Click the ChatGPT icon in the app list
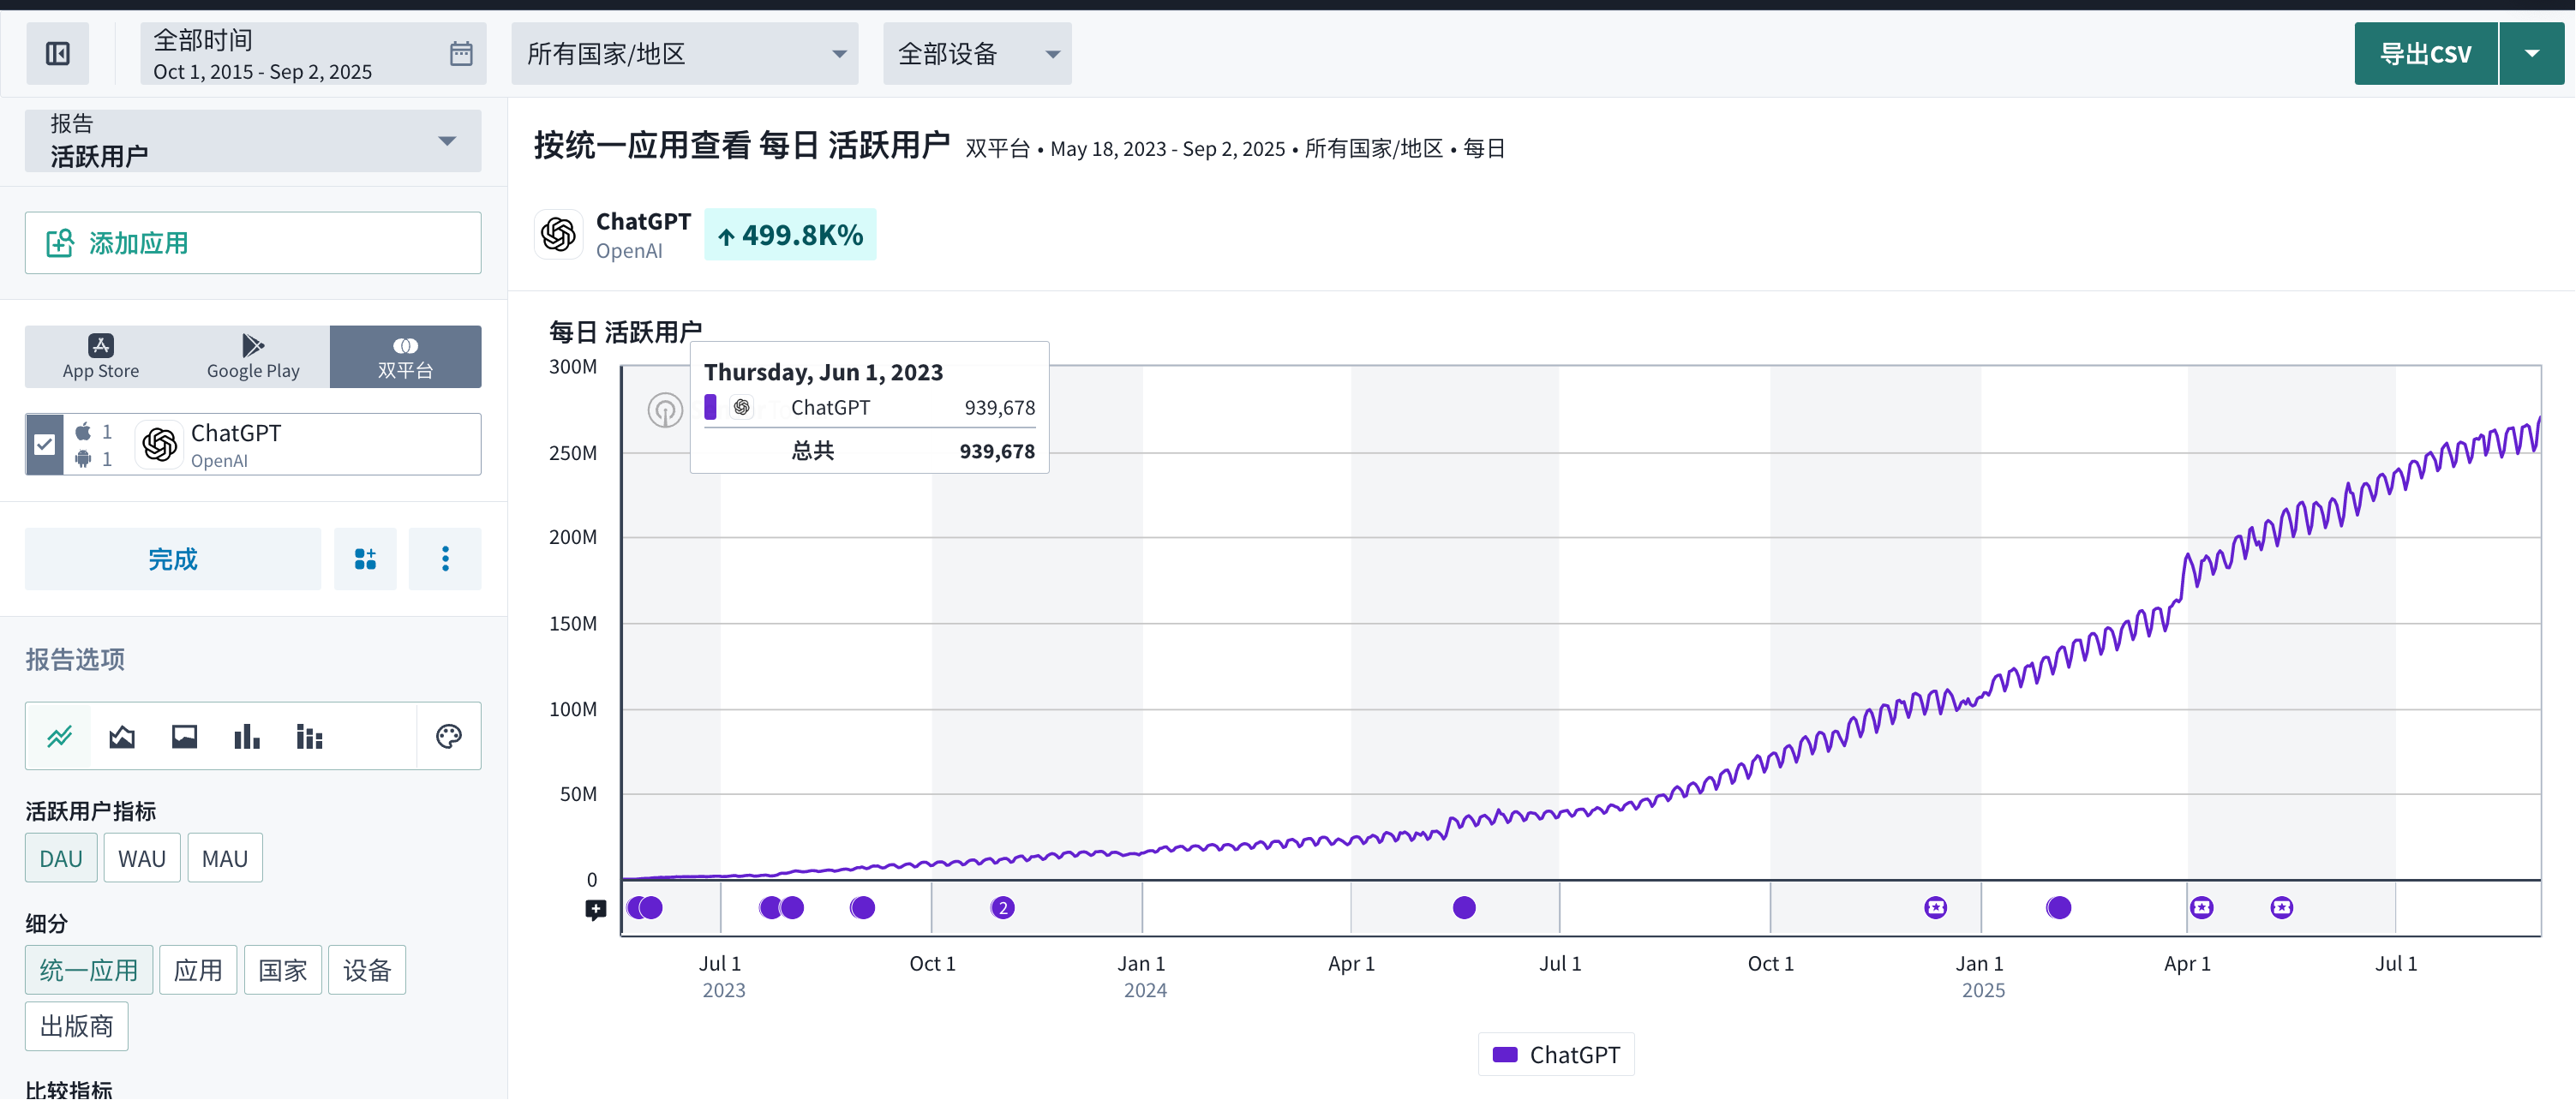The width and height of the screenshot is (2576, 1100). (160, 444)
